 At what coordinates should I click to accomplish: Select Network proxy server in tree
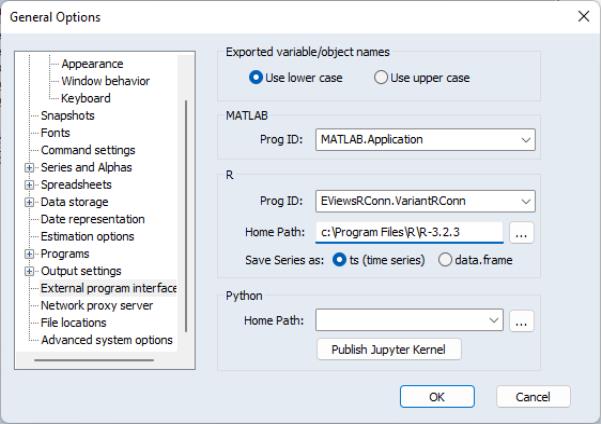point(95,305)
